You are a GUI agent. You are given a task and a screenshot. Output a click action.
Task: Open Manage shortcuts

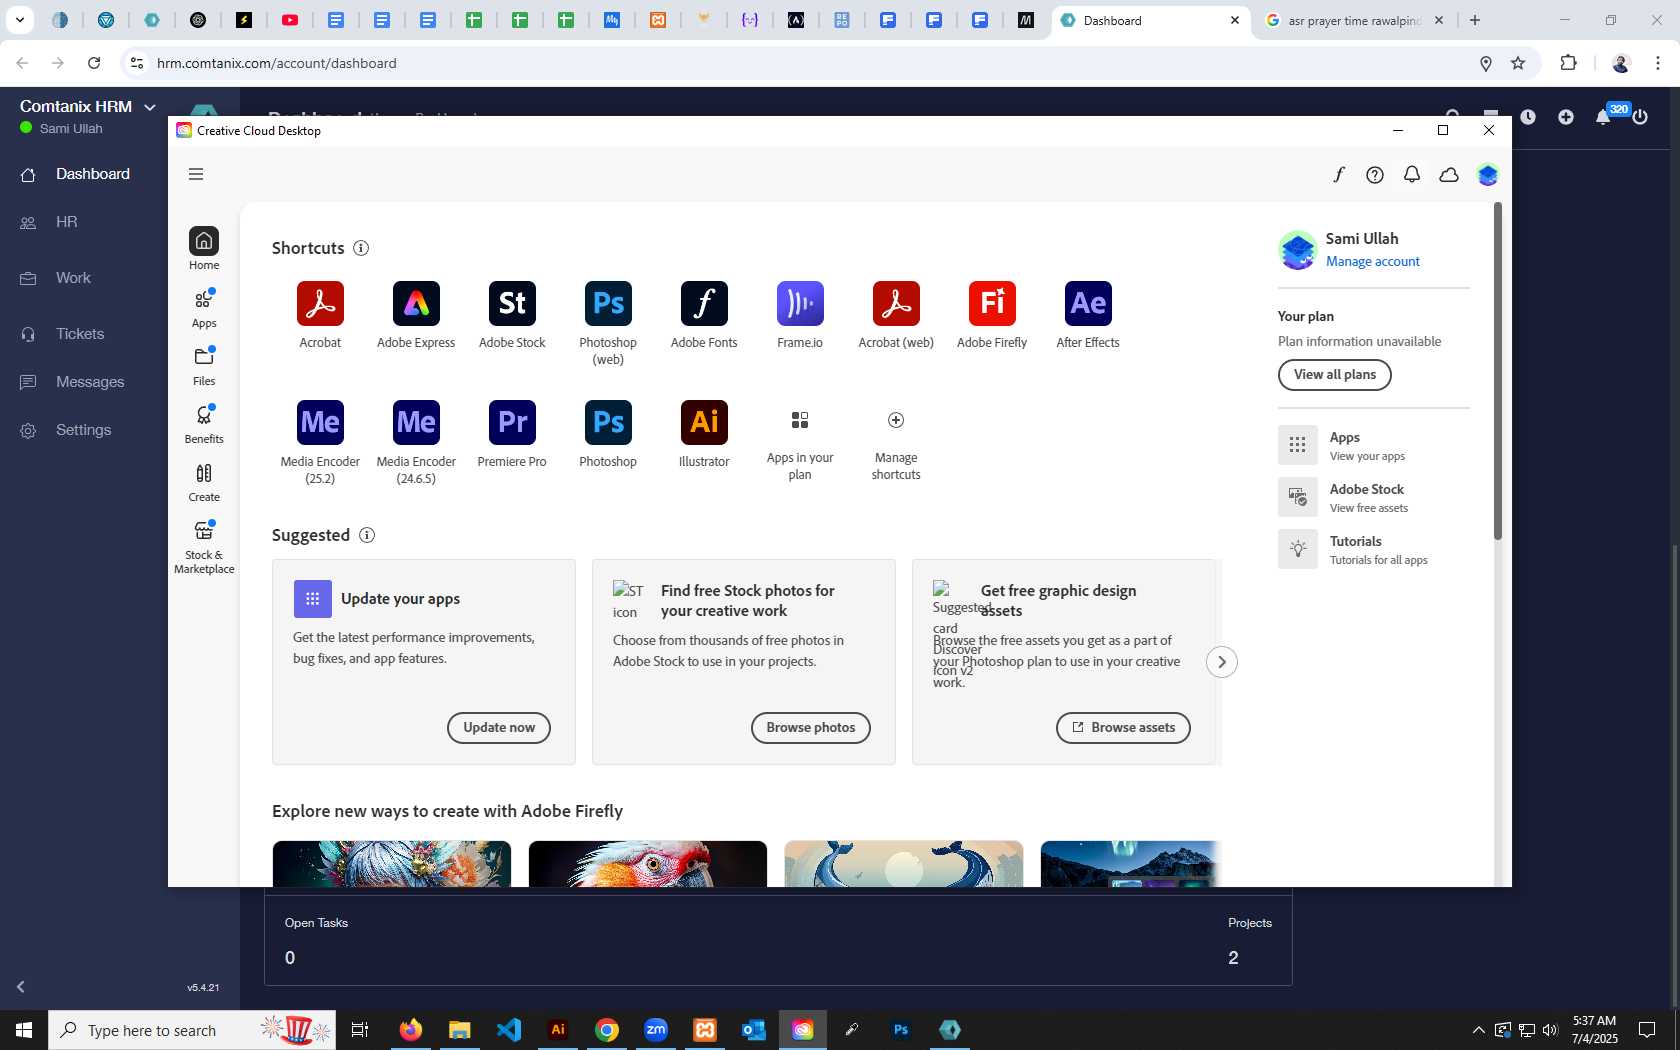pos(896,445)
